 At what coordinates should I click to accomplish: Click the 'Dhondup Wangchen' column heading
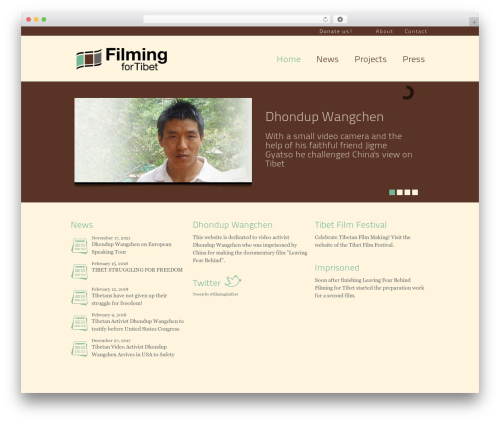[232, 225]
